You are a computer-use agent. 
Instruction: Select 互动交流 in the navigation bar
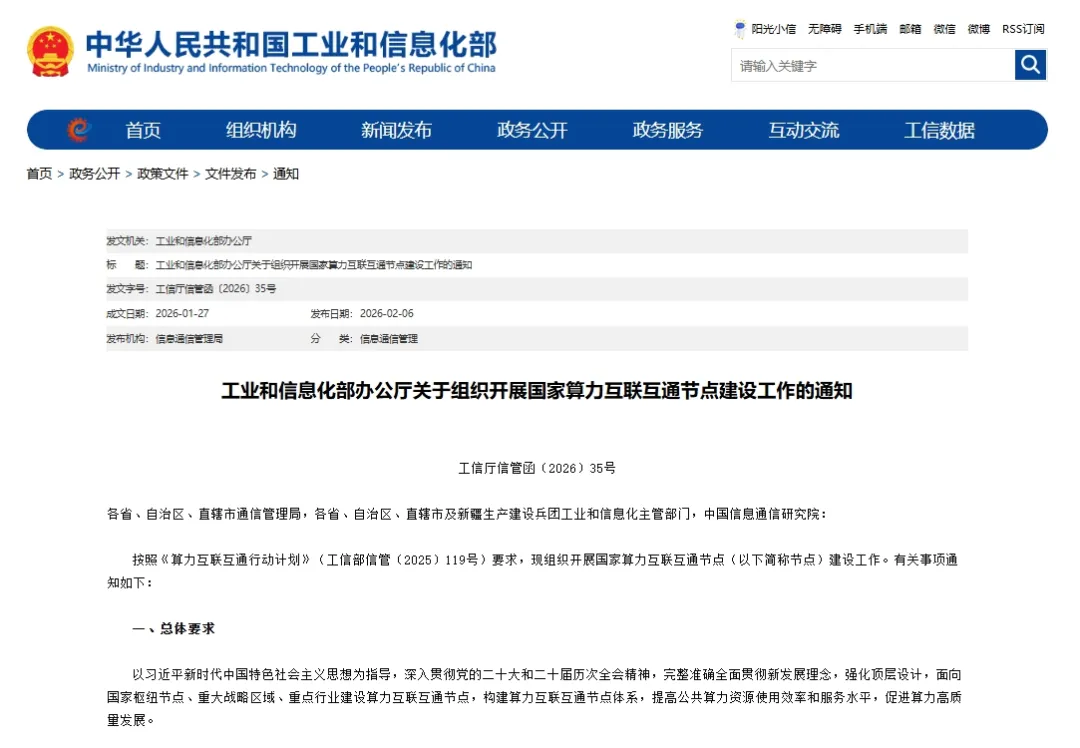click(x=804, y=131)
